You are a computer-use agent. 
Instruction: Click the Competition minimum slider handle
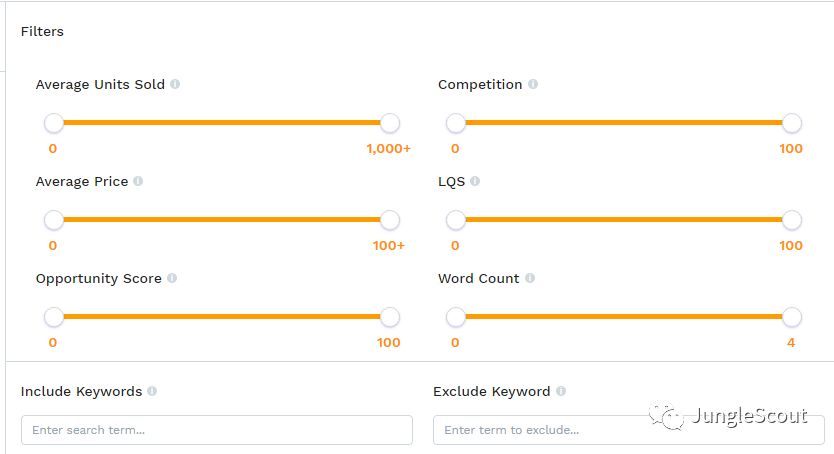point(456,123)
